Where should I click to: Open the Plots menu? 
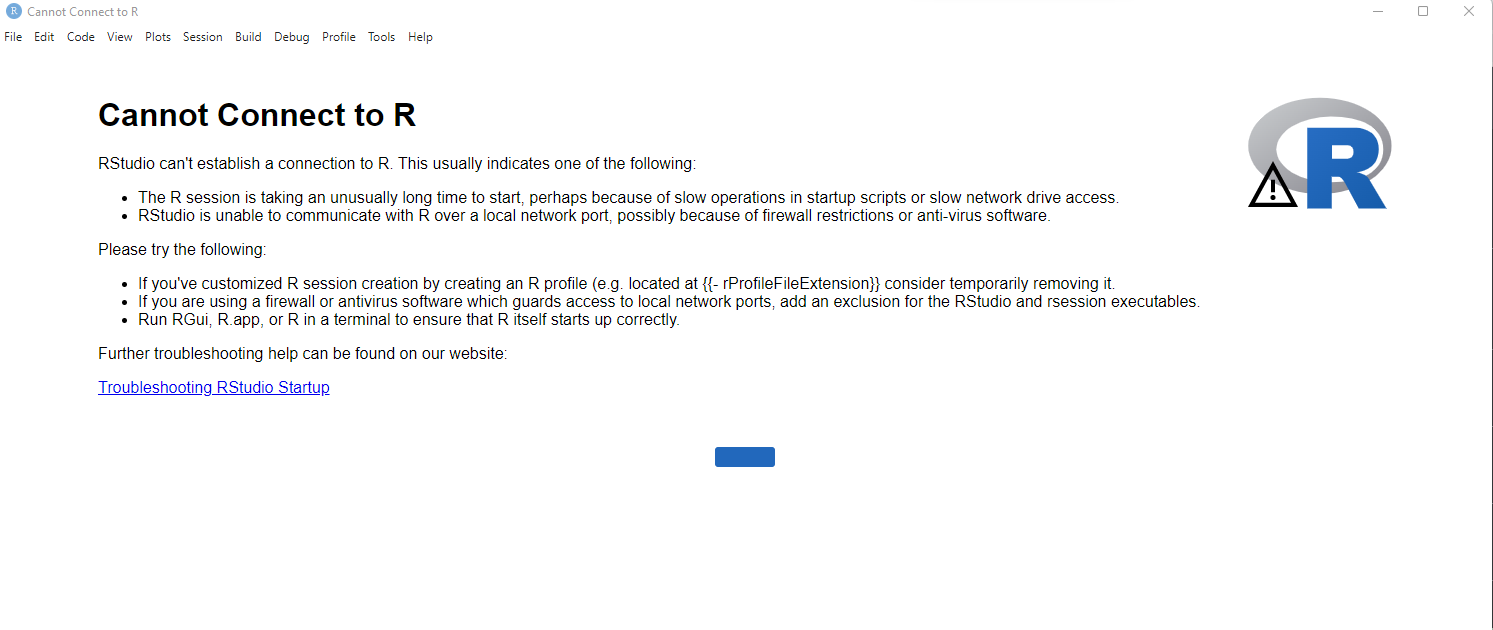[x=157, y=36]
